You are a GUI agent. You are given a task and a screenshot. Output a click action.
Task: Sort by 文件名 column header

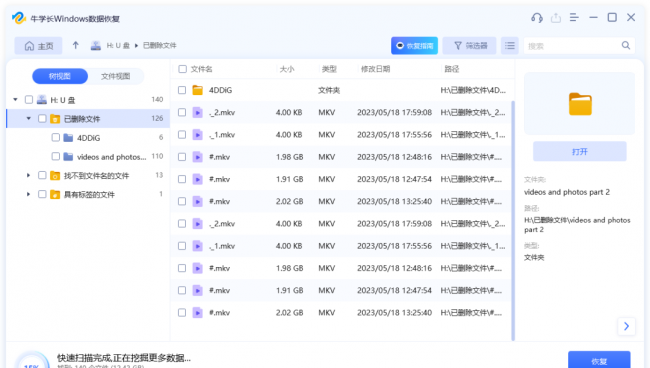coord(201,69)
